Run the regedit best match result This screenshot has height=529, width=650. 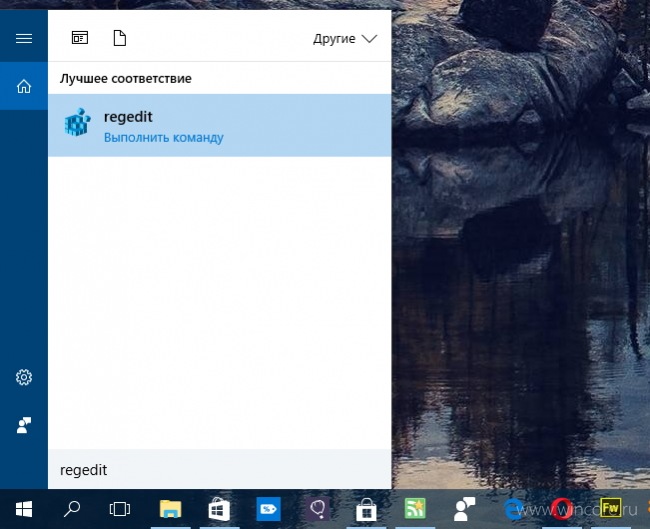(x=220, y=125)
